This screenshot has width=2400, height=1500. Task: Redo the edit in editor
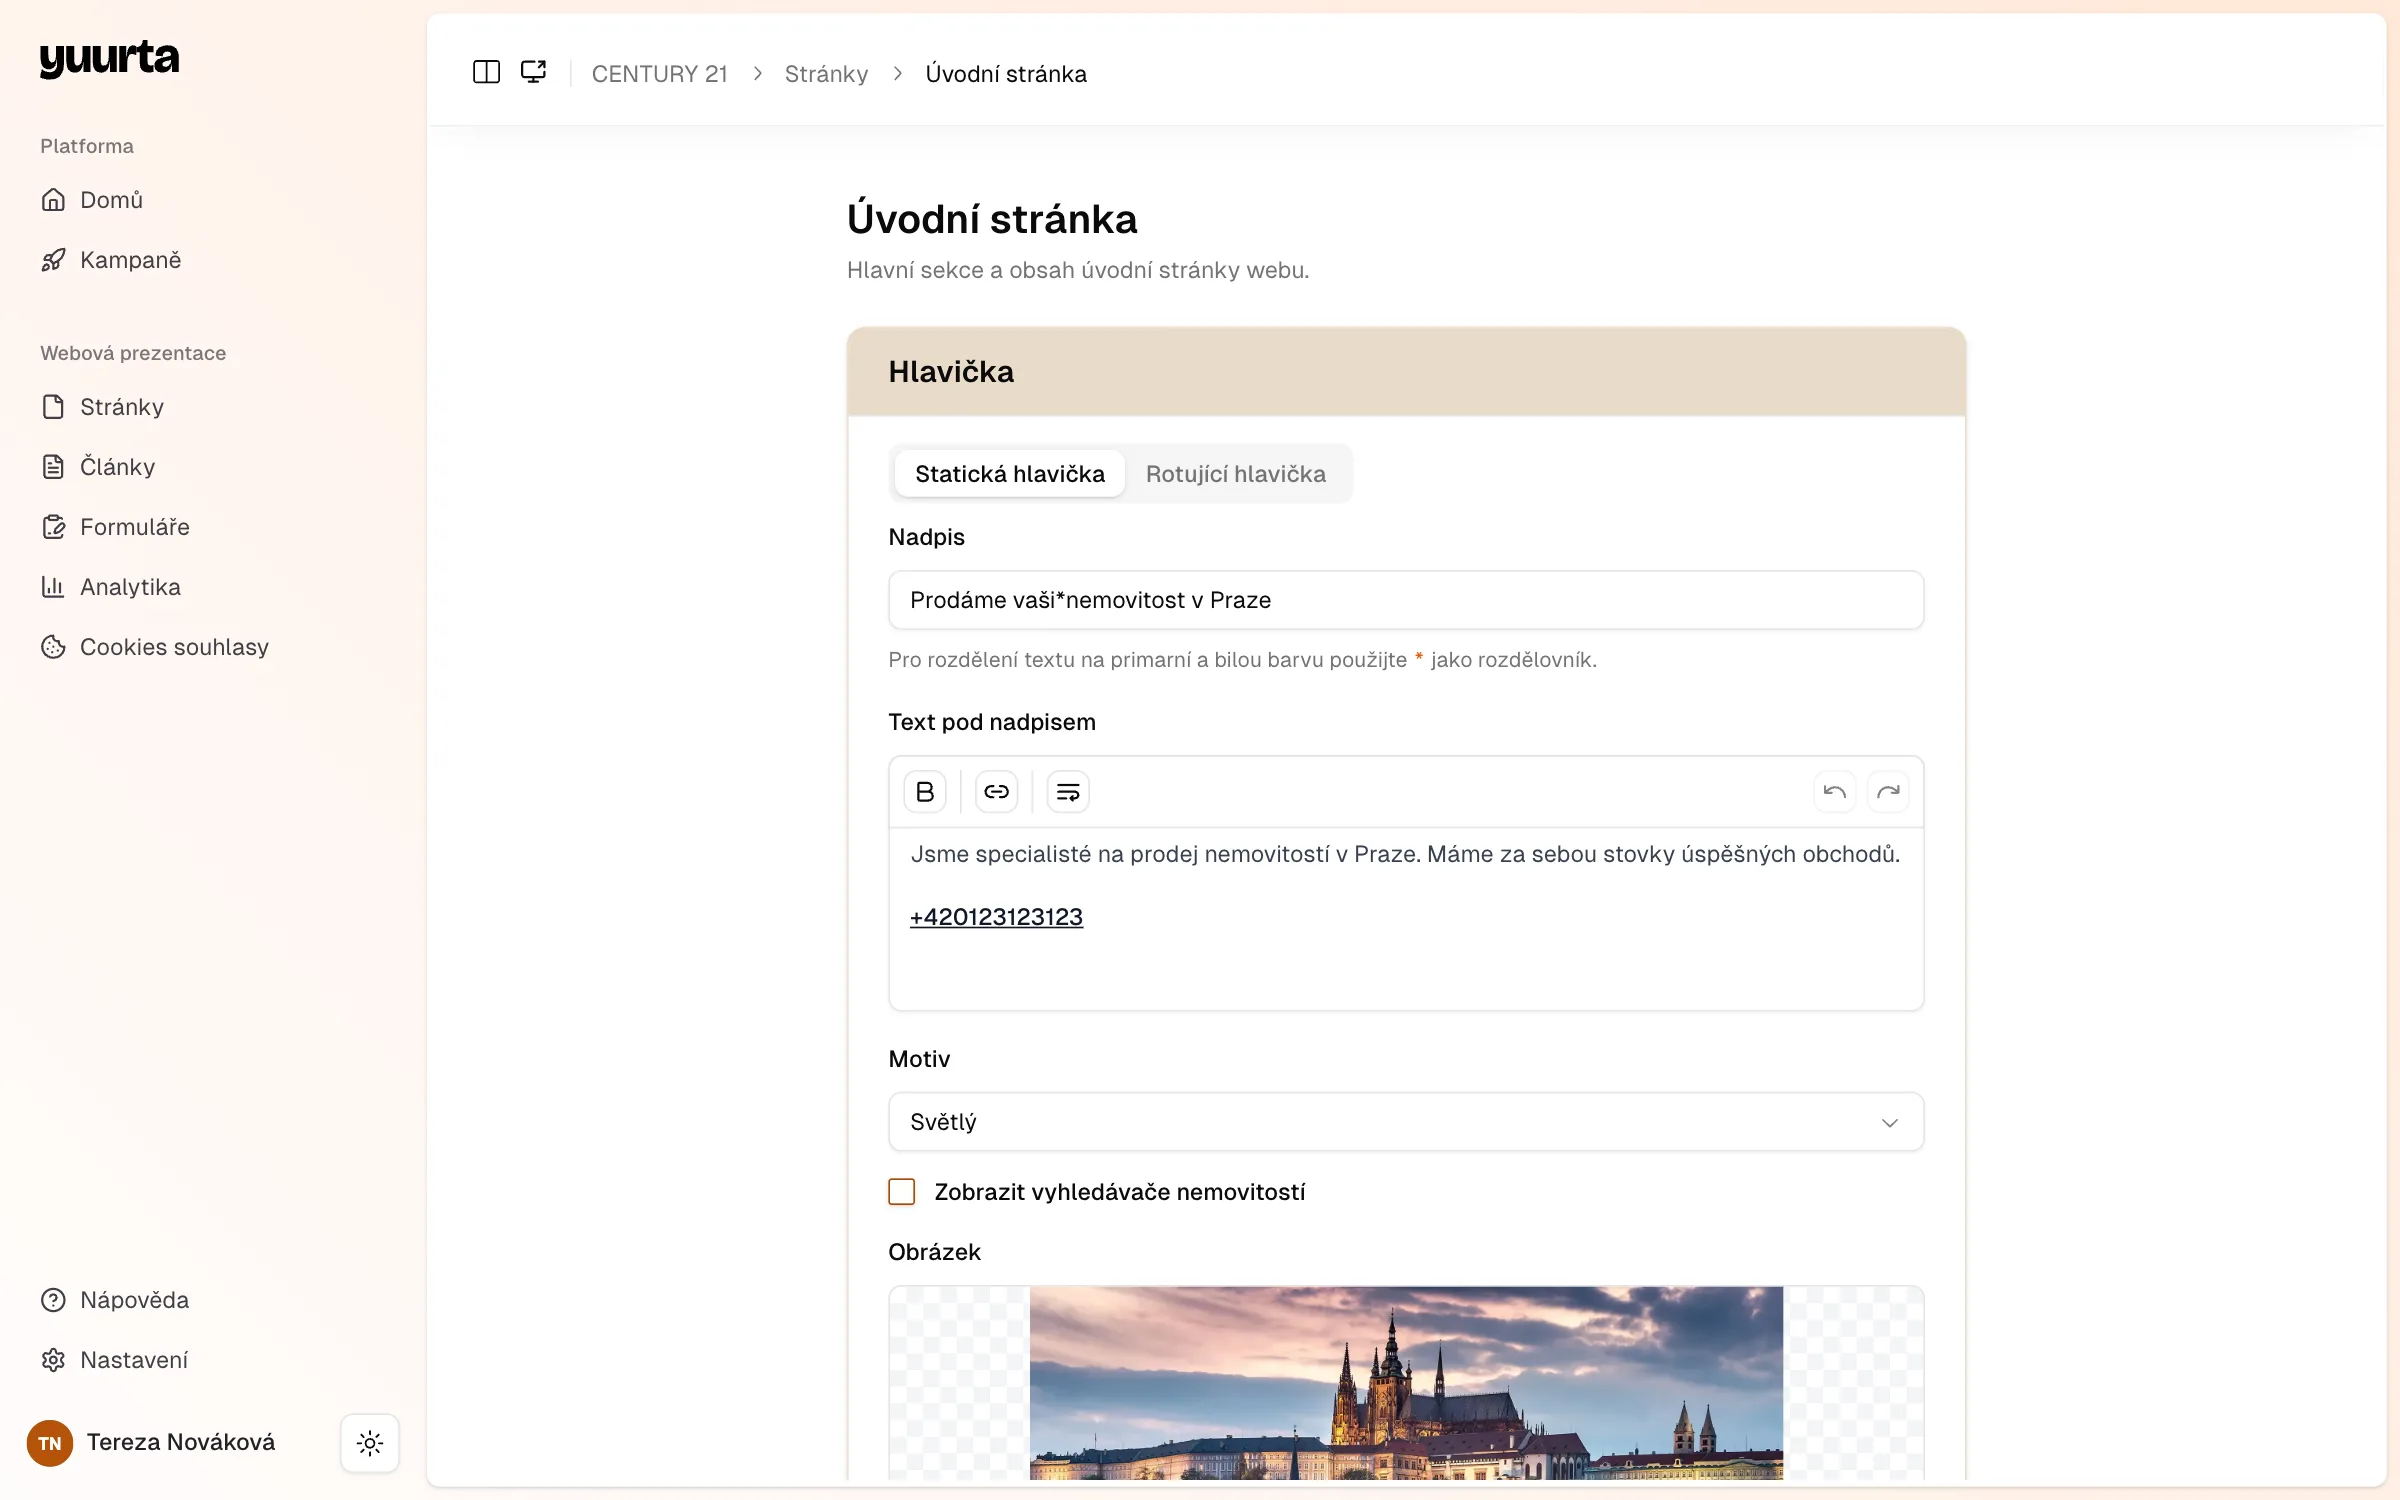point(1888,792)
